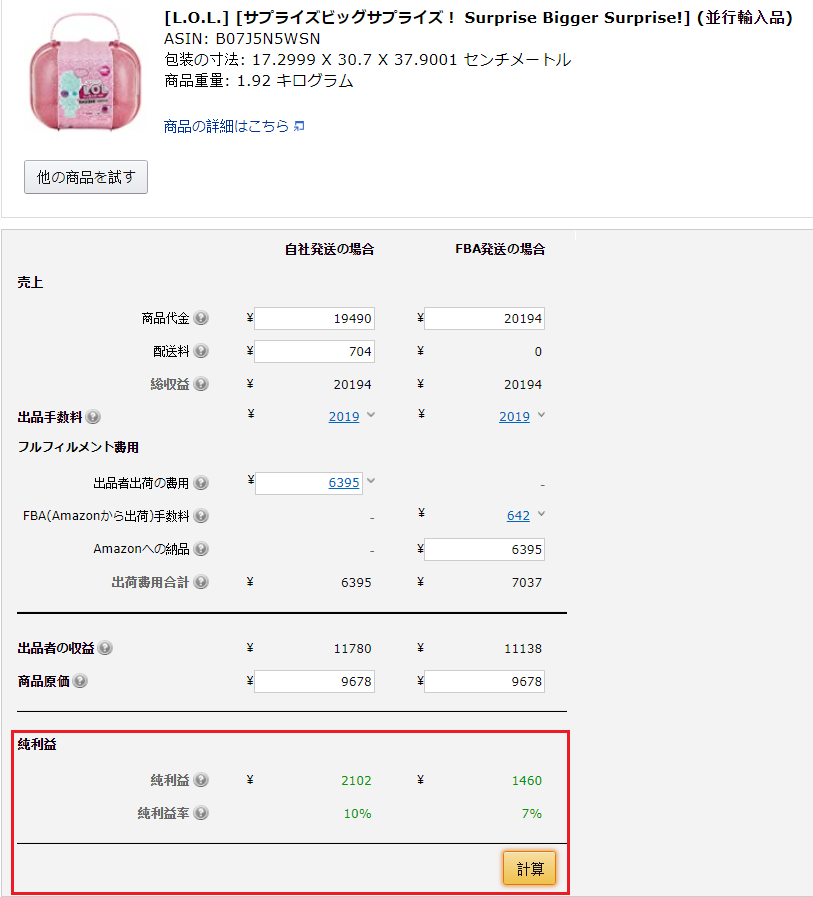Click 配送料 field showing 704
The height and width of the screenshot is (897, 813).
coord(314,351)
